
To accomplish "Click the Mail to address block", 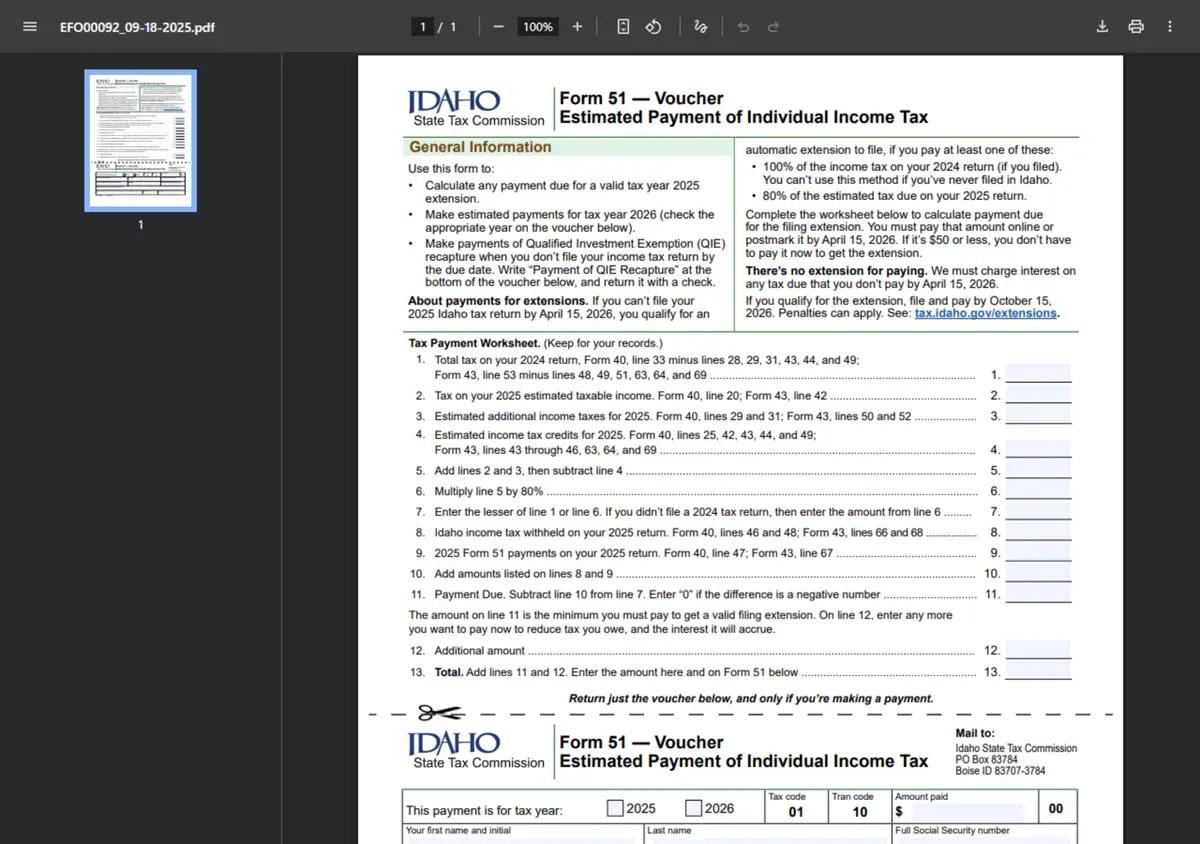I will (1016, 754).
